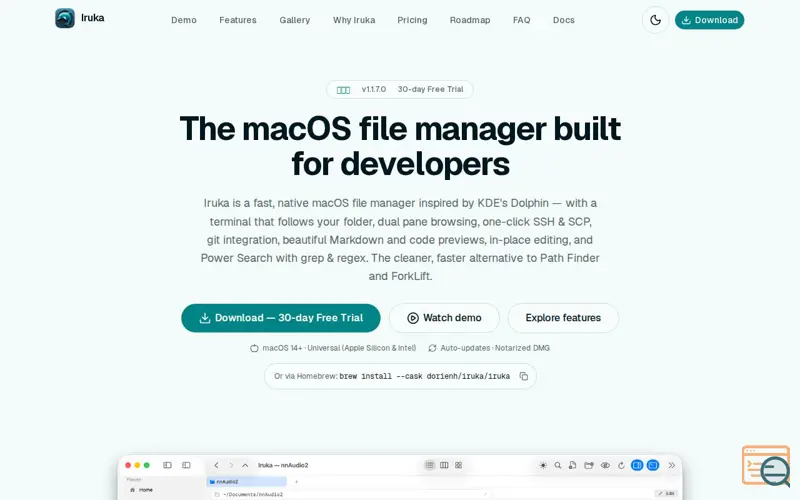The height and width of the screenshot is (500, 800).
Task: Jump to the FAQ section
Action: [x=521, y=20]
